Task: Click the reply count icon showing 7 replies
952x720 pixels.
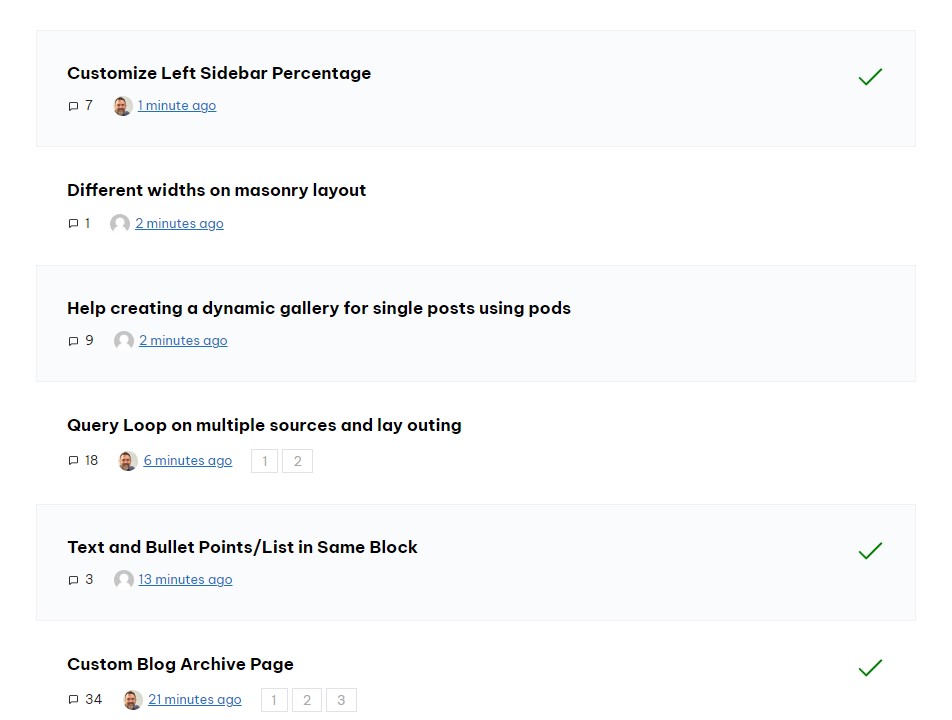Action: 73,106
